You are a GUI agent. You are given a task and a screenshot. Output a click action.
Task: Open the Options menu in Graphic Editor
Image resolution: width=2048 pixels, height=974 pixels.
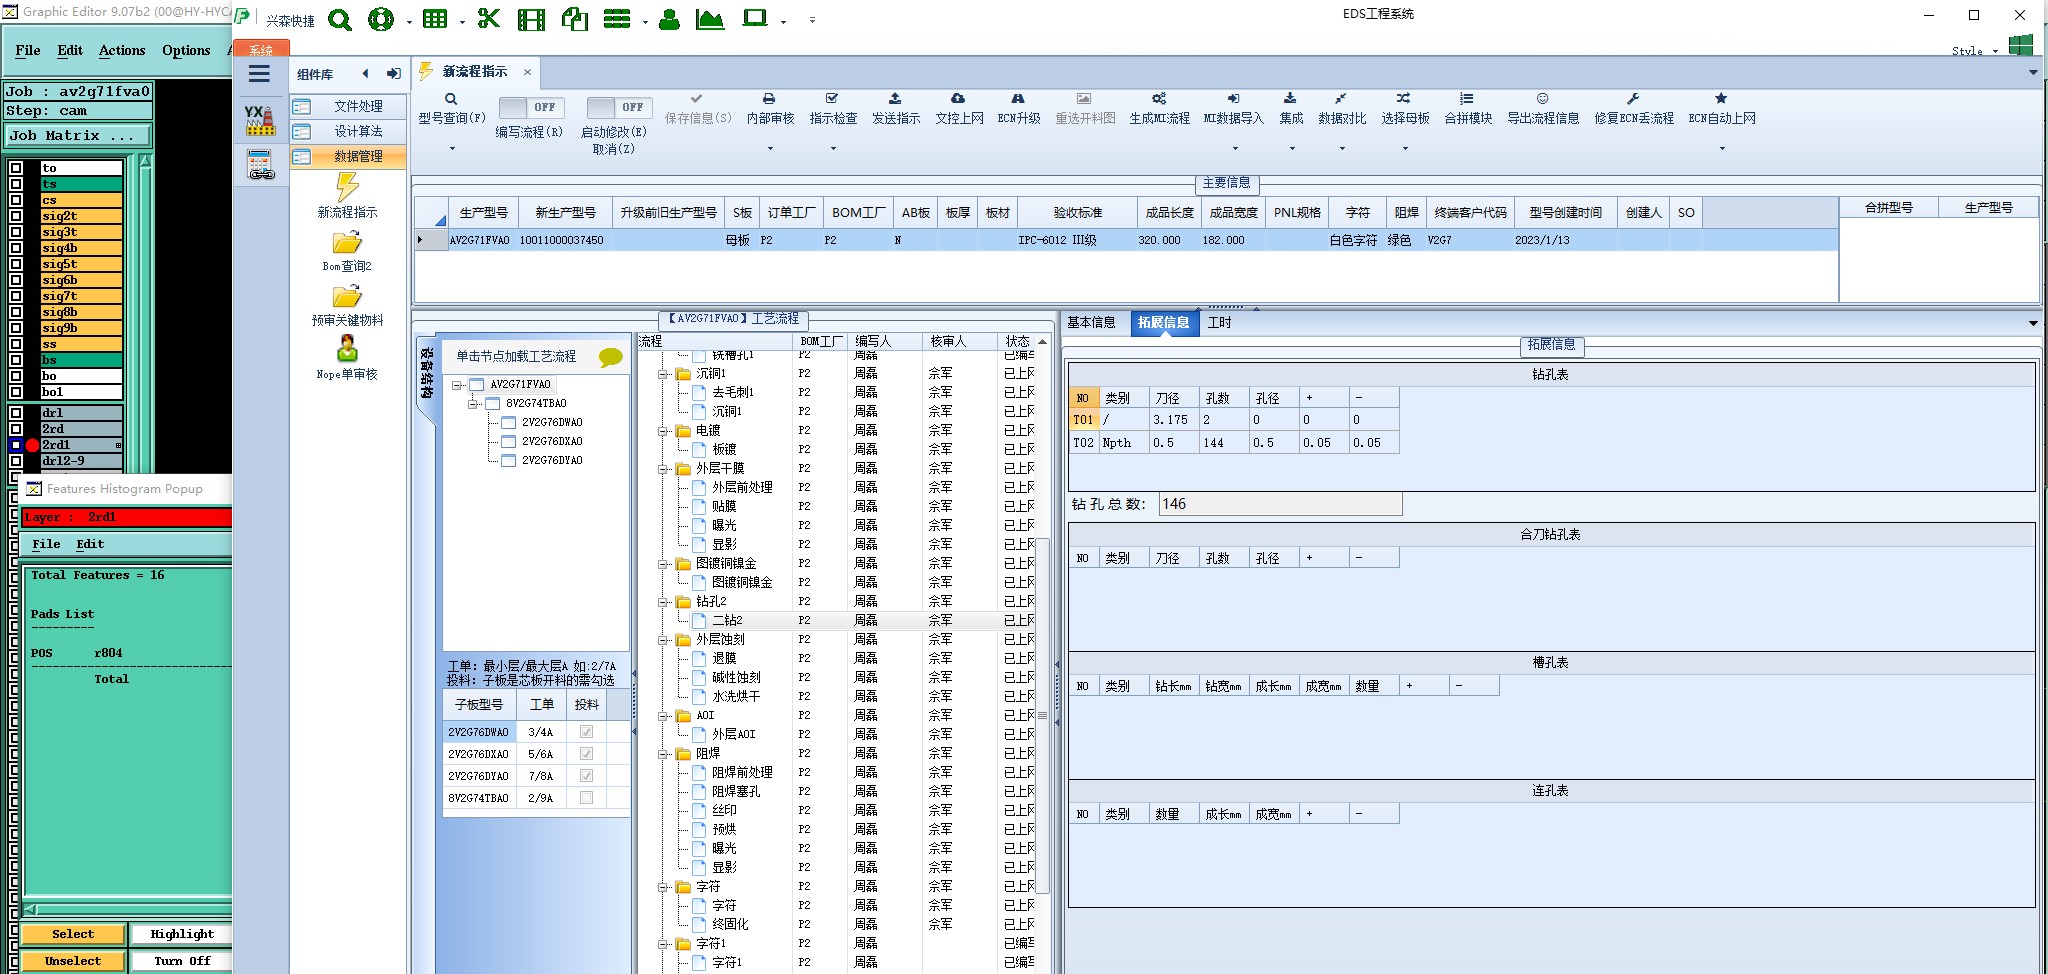[x=186, y=50]
